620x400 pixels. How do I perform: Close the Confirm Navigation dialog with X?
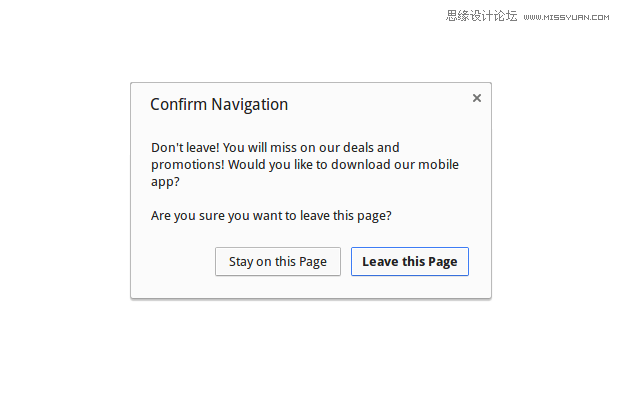pos(477,98)
